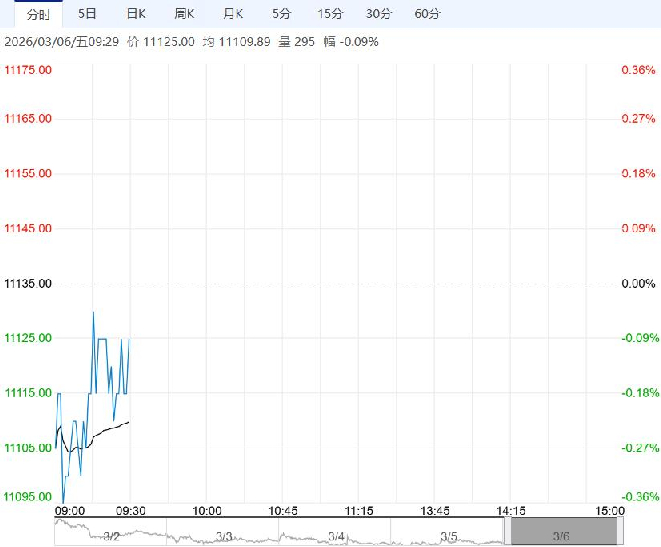Select the 日K daily candlestick tab
The height and width of the screenshot is (547, 661).
135,14
